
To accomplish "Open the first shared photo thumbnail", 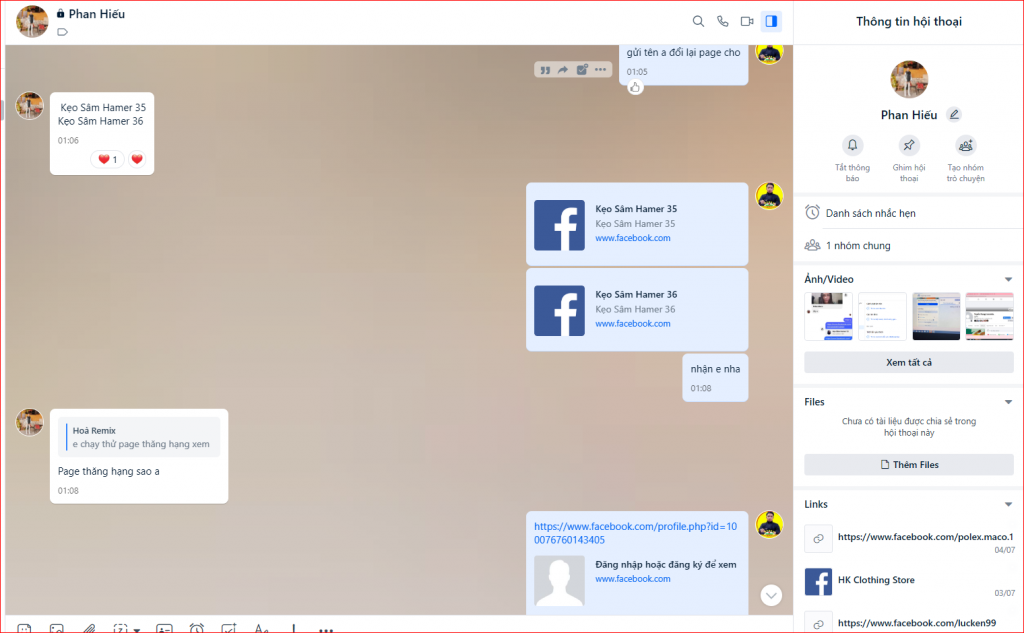I will (x=829, y=317).
